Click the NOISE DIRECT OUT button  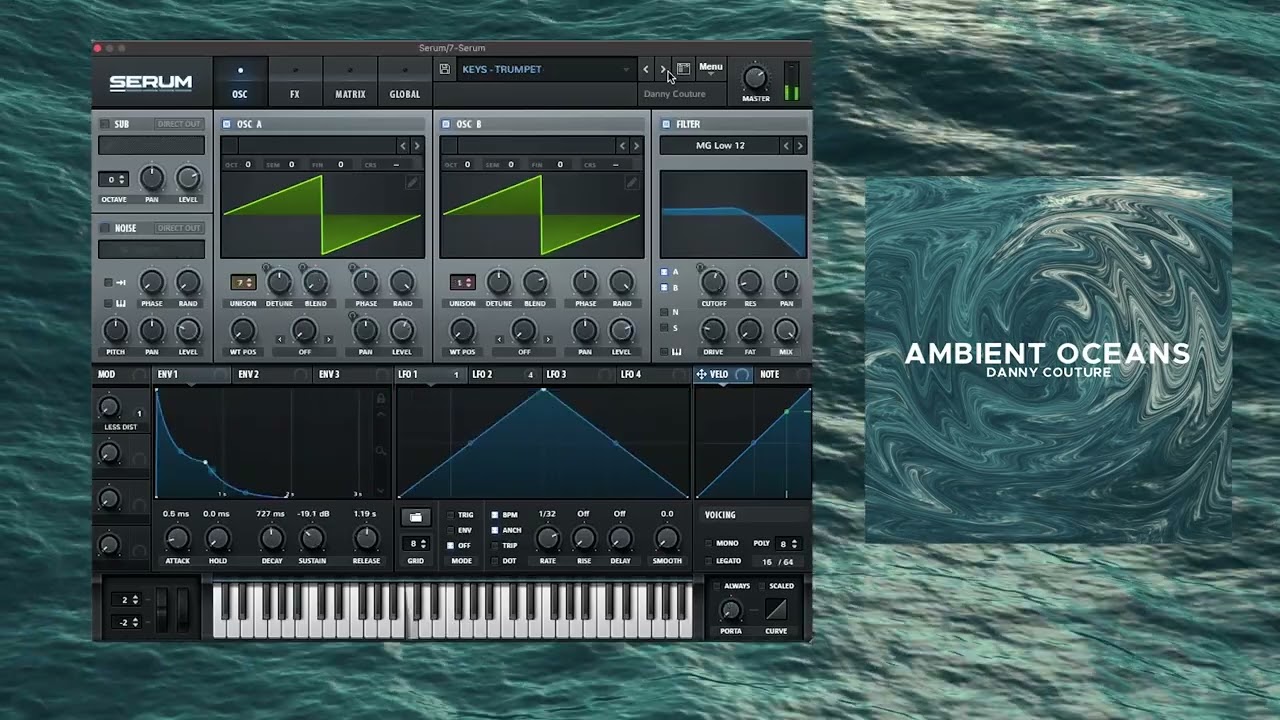pos(179,228)
